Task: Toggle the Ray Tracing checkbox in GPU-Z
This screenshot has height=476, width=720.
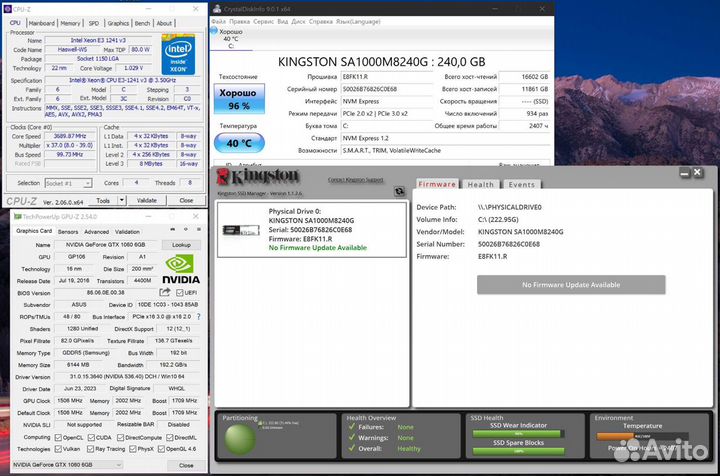Action: click(90, 449)
